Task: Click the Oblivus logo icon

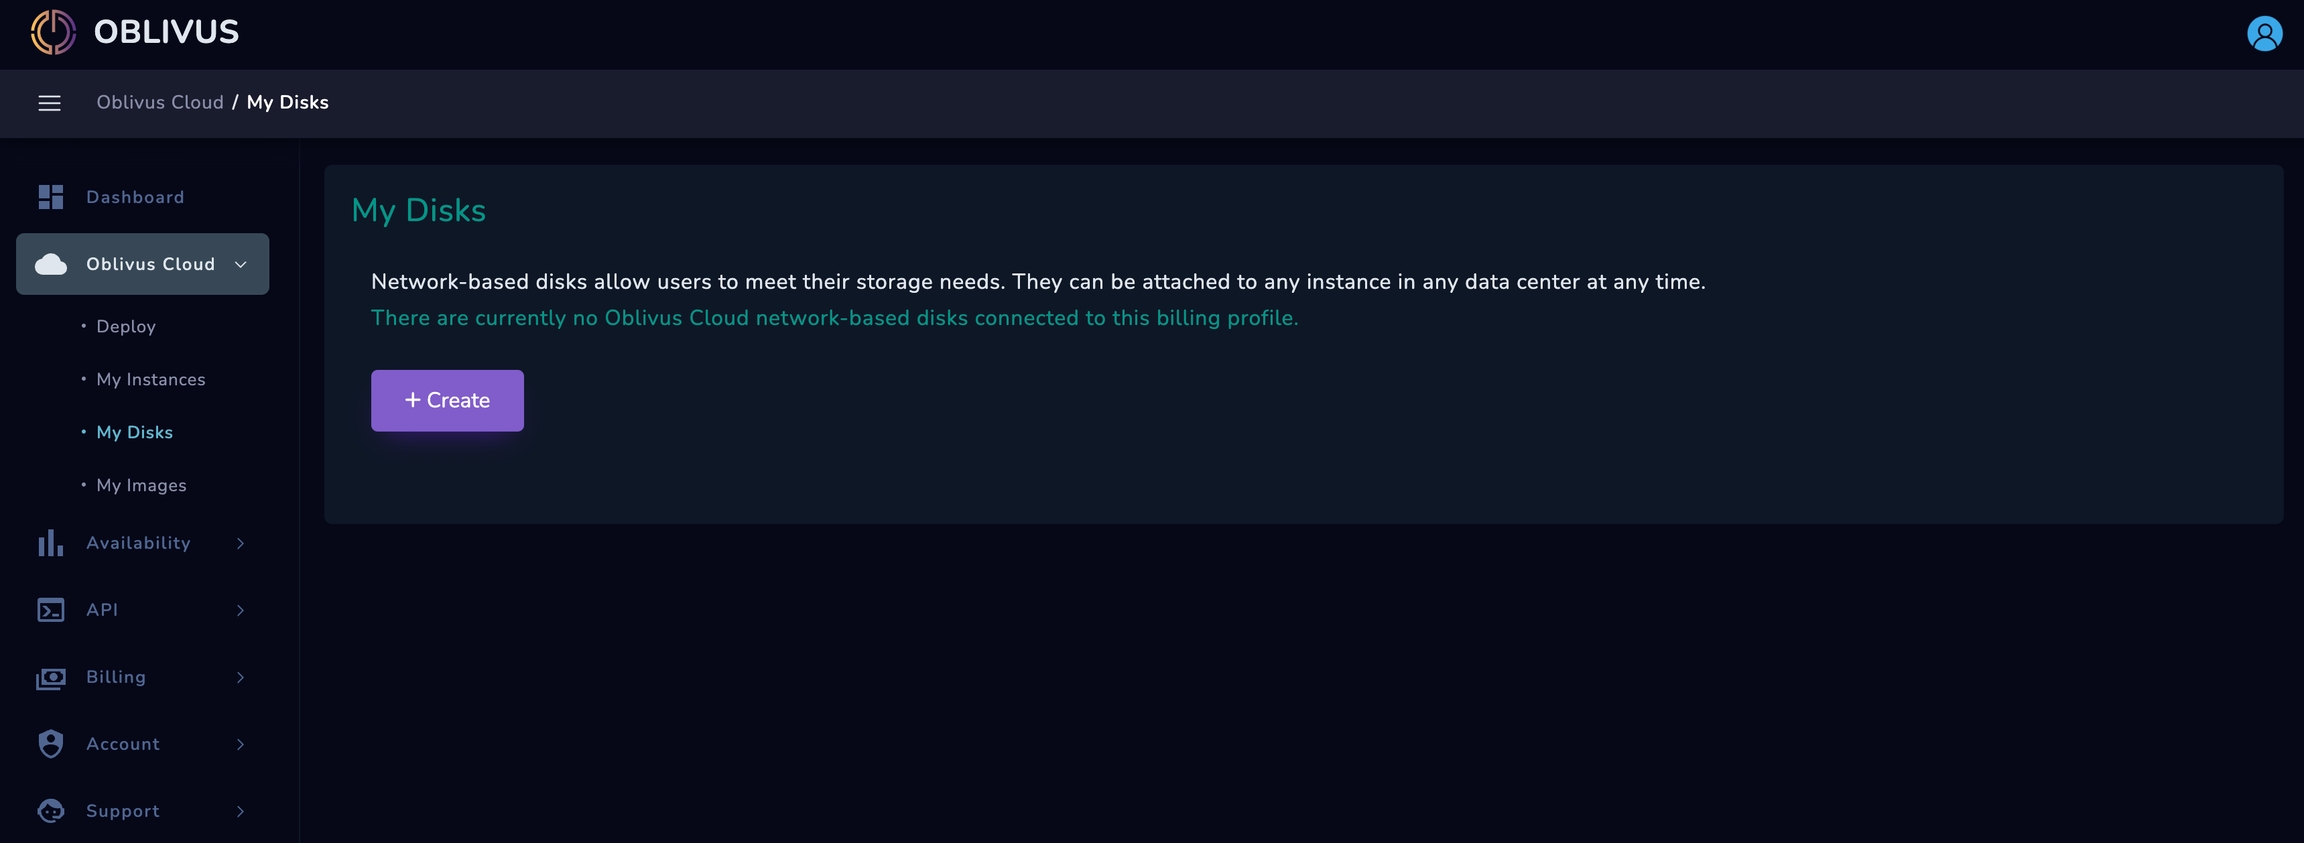Action: [53, 32]
